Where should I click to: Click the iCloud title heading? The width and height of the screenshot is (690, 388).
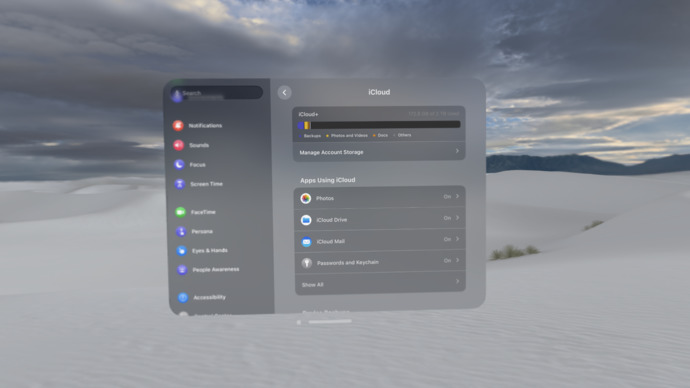379,92
